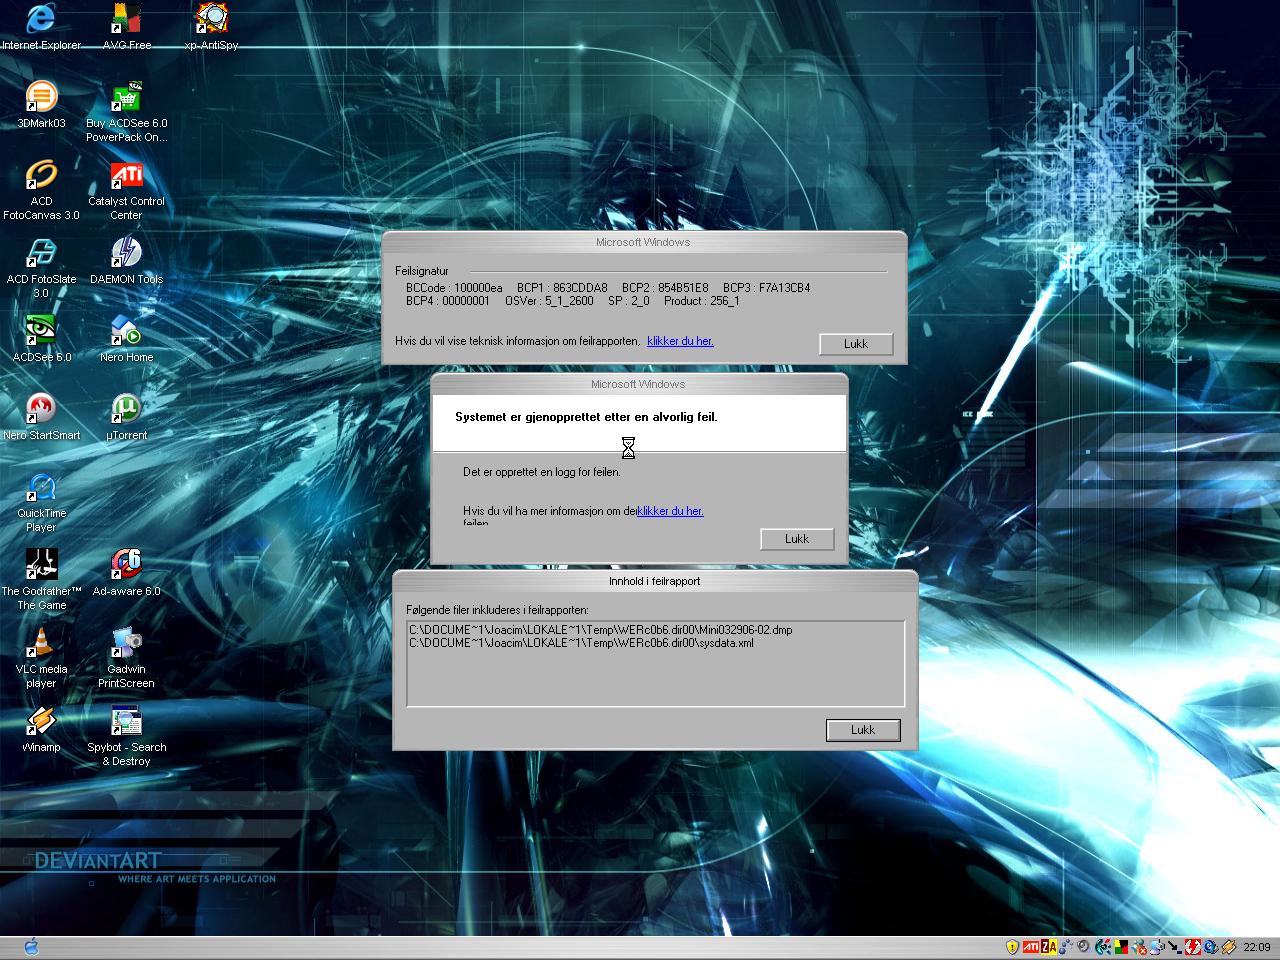This screenshot has width=1280, height=960.
Task: Launch ACD FotoSlate 3.0
Action: tap(41, 267)
